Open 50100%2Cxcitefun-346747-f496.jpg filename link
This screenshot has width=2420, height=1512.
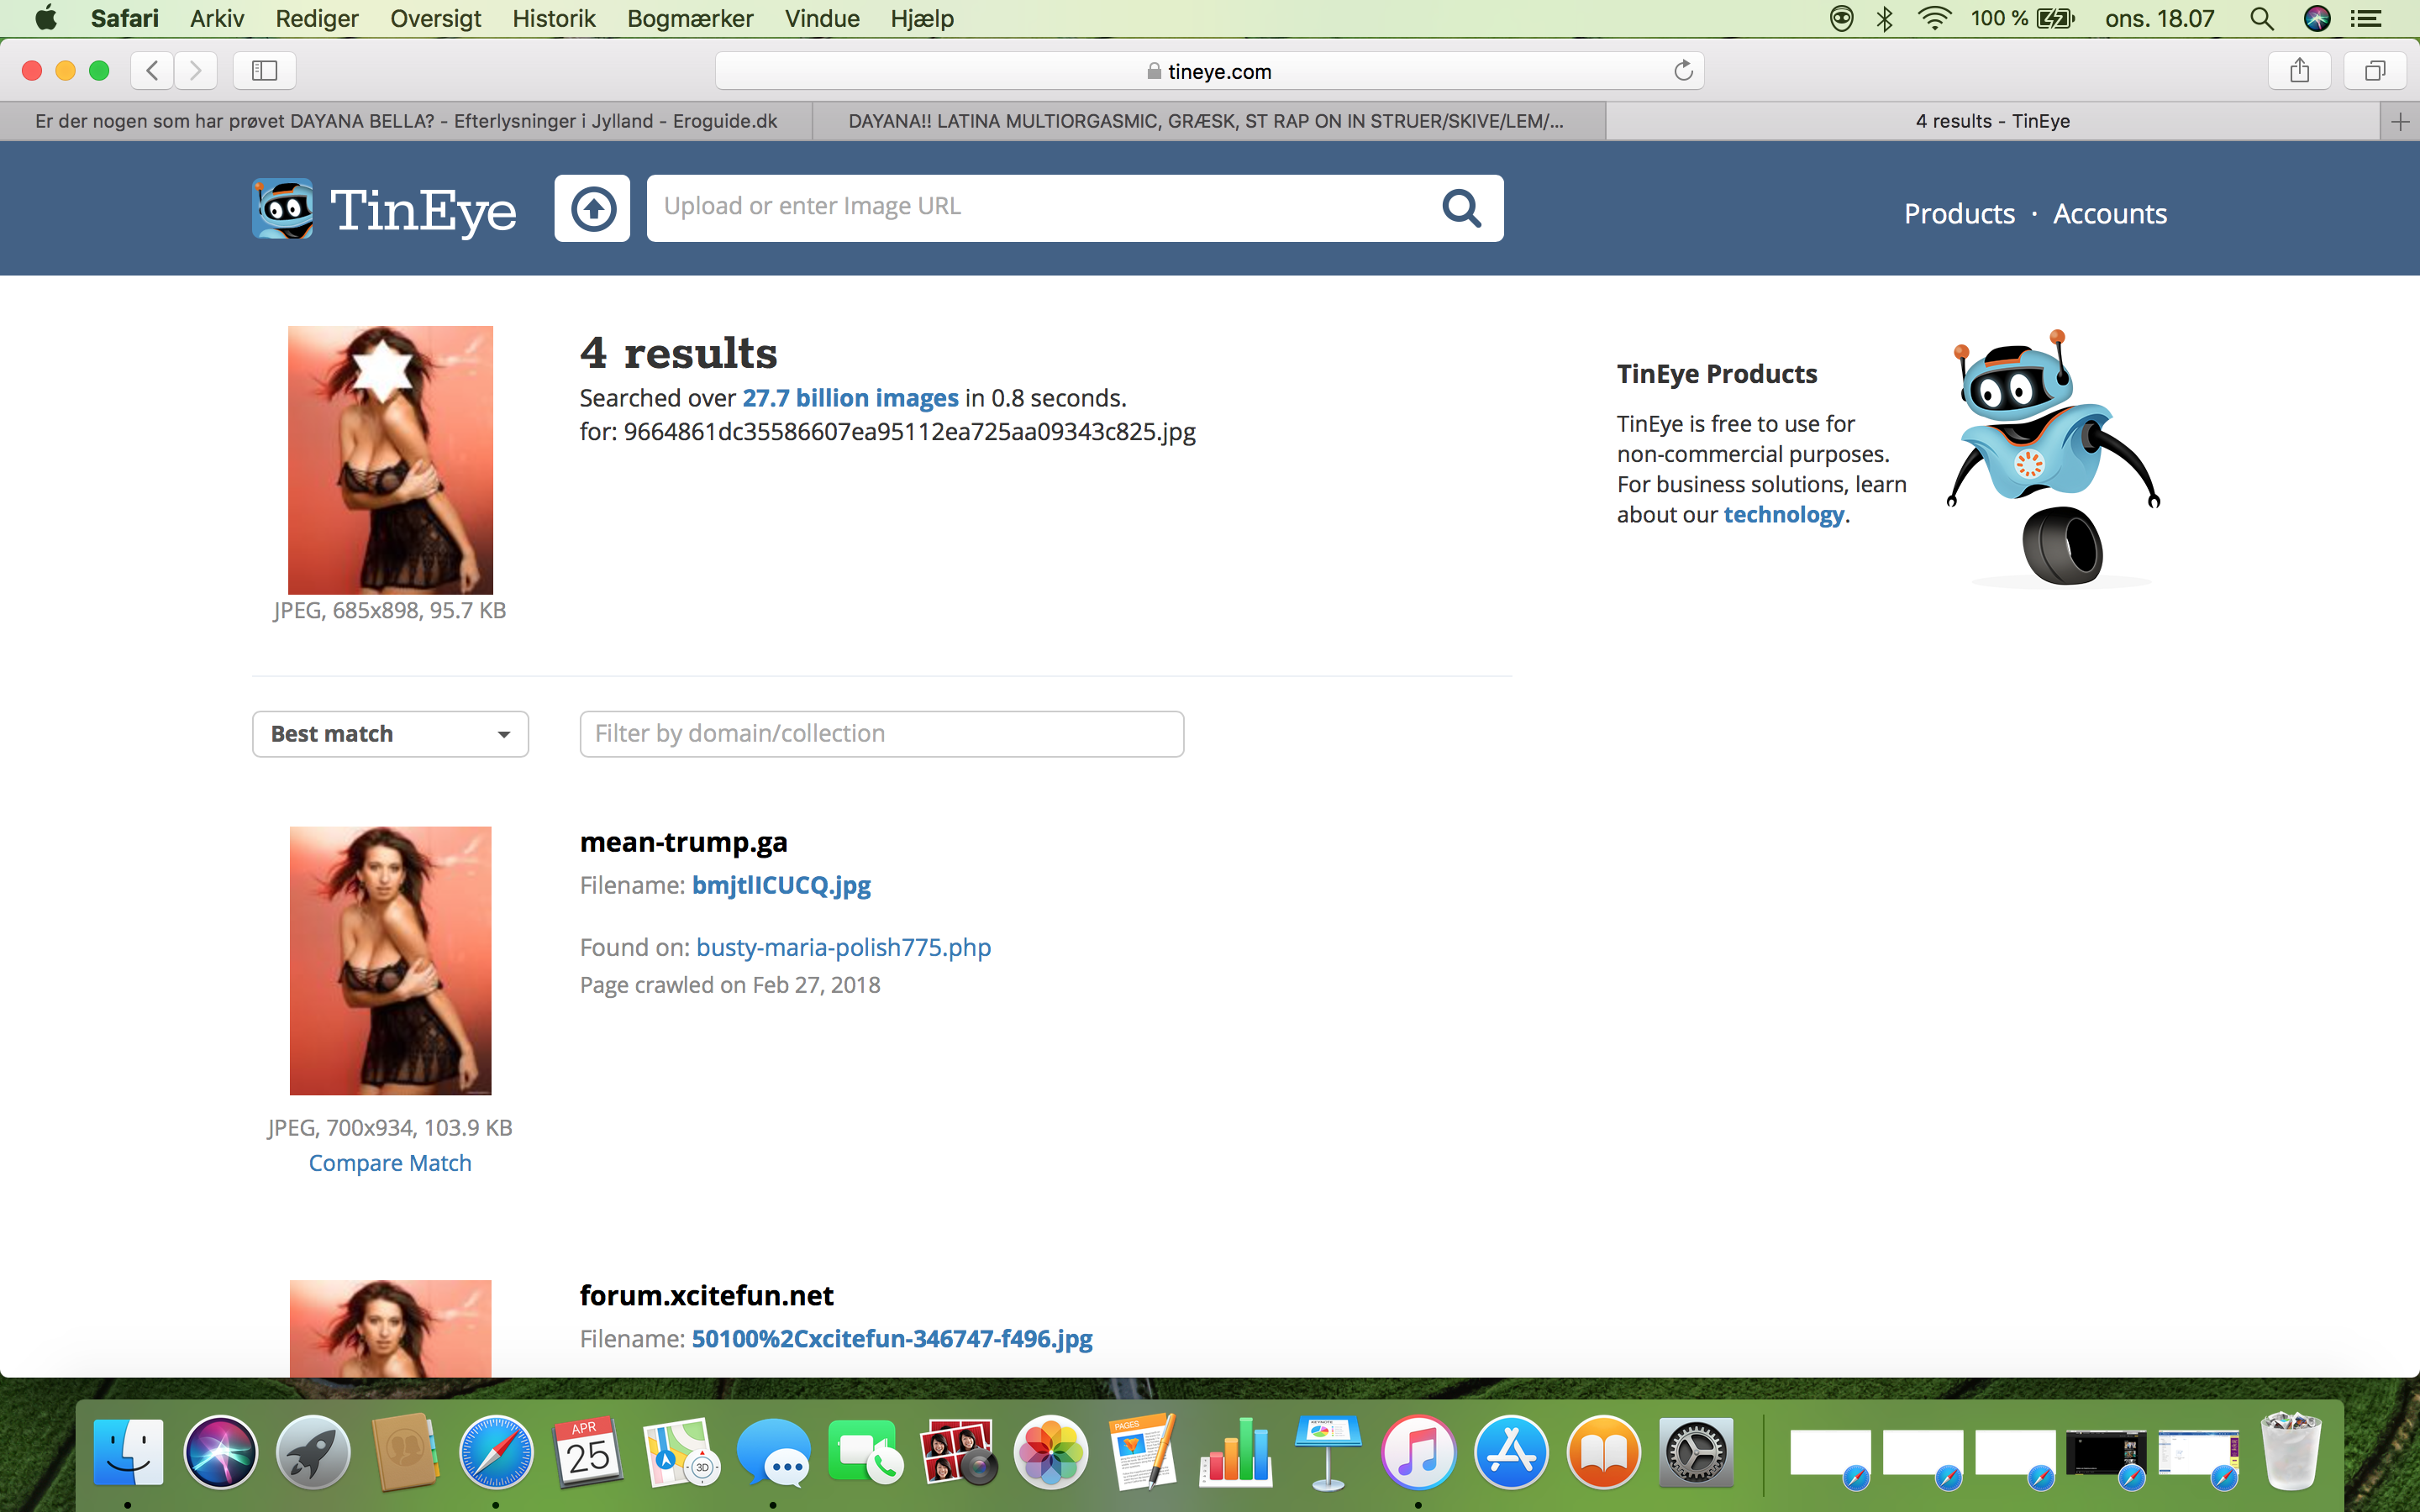pos(892,1338)
